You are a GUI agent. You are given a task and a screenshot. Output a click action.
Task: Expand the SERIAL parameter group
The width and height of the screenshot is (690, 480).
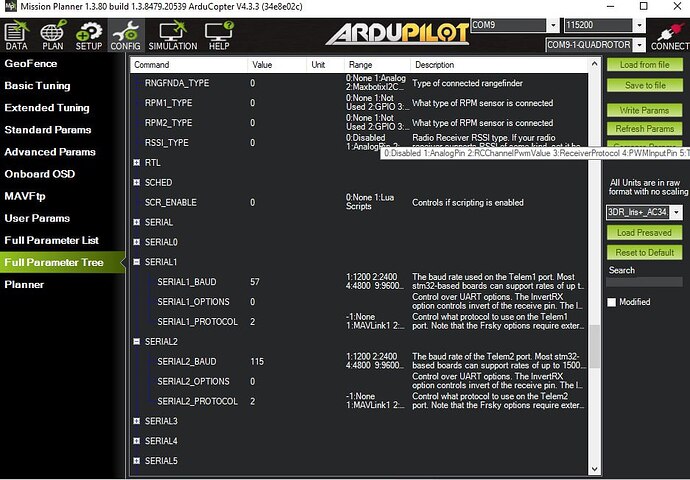tap(137, 222)
